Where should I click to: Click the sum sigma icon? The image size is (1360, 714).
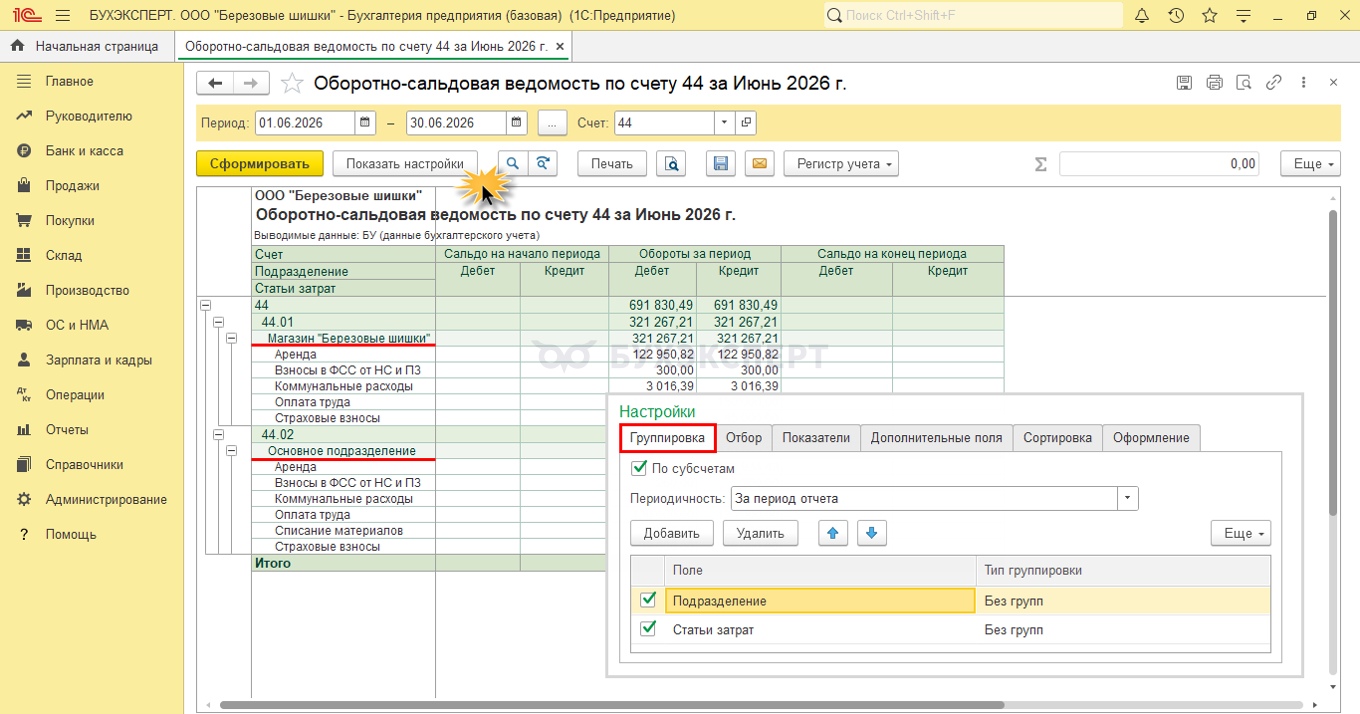click(1041, 164)
